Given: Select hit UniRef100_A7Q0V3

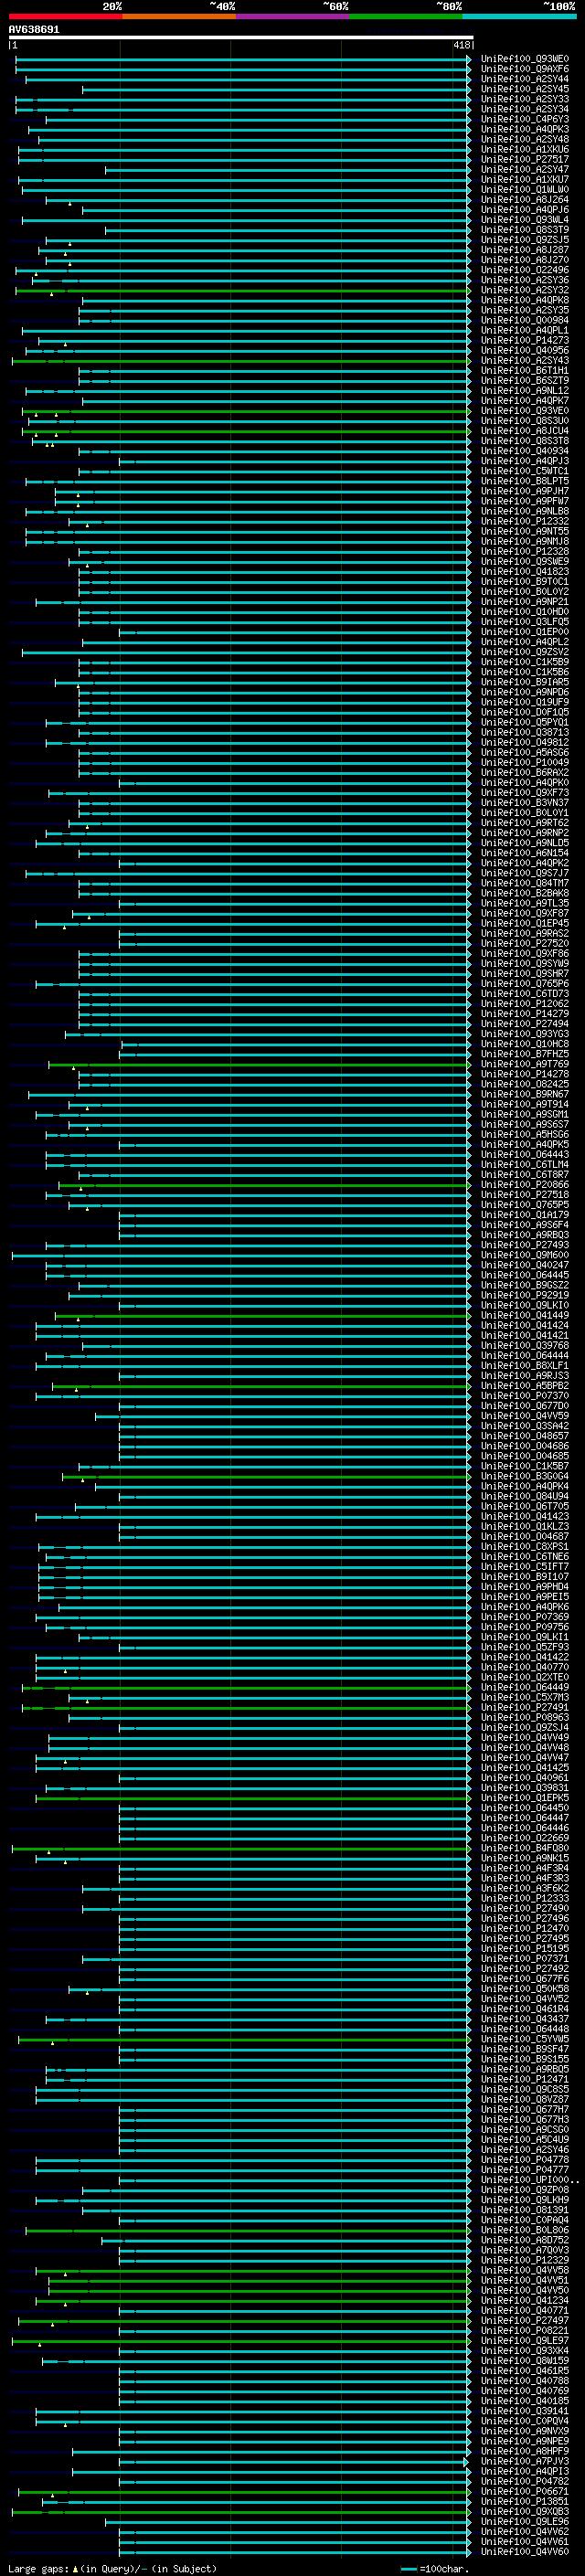Looking at the screenshot, I should (525, 2250).
